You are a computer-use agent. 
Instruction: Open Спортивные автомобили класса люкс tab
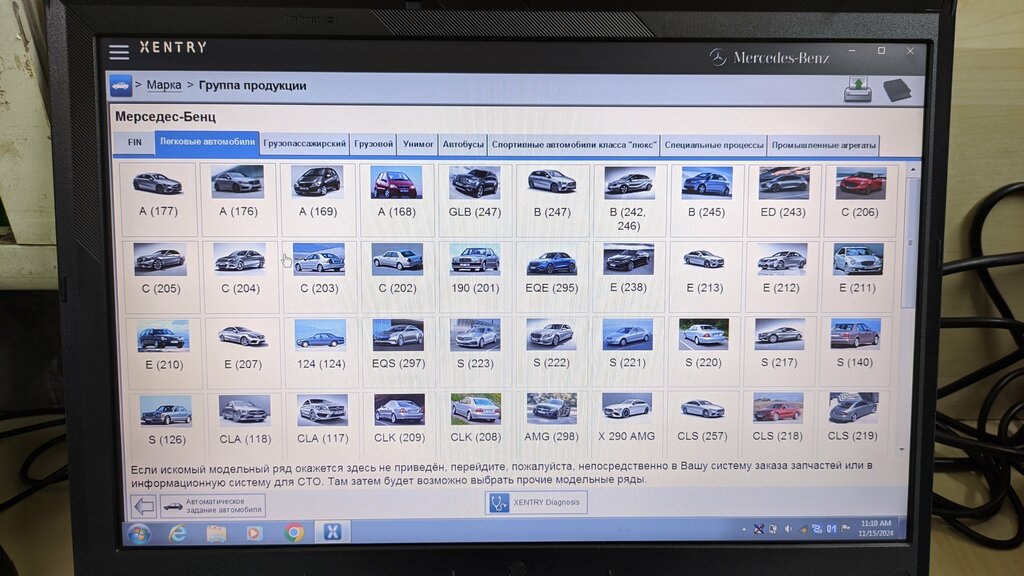(x=573, y=145)
